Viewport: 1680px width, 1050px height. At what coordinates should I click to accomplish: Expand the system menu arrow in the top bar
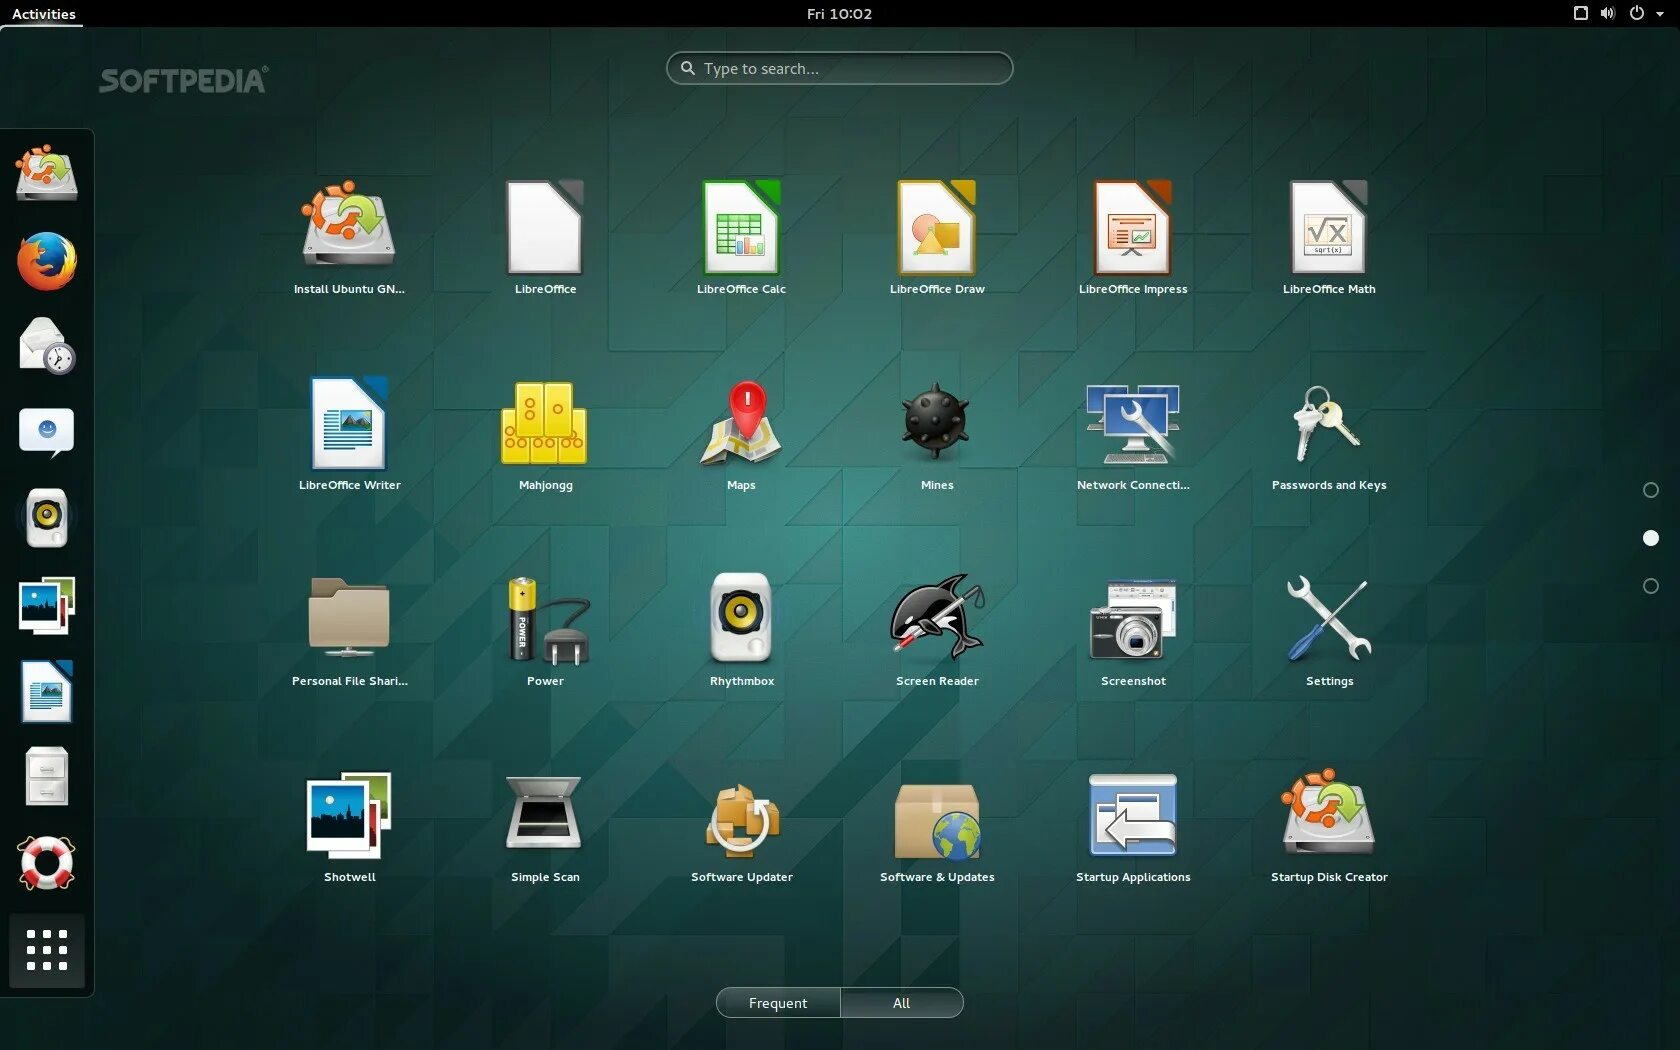pos(1660,14)
